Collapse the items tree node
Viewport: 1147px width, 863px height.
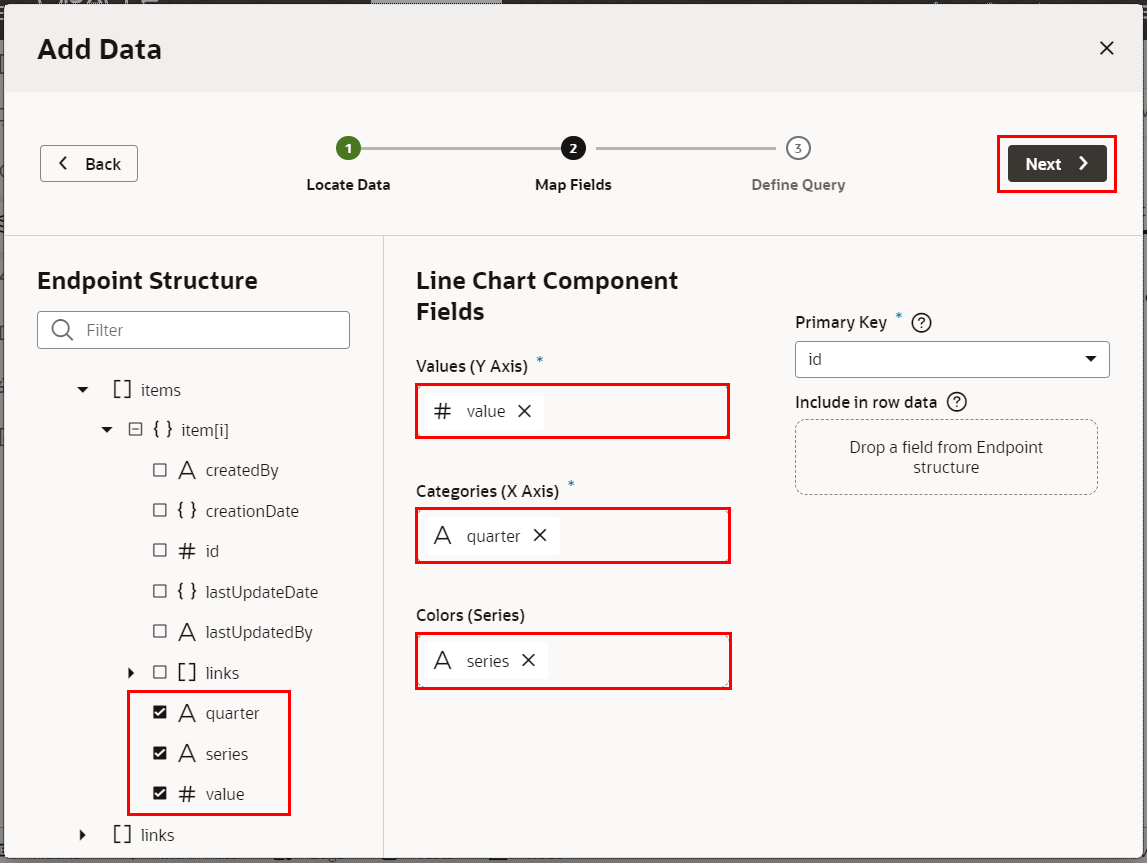tap(83, 390)
